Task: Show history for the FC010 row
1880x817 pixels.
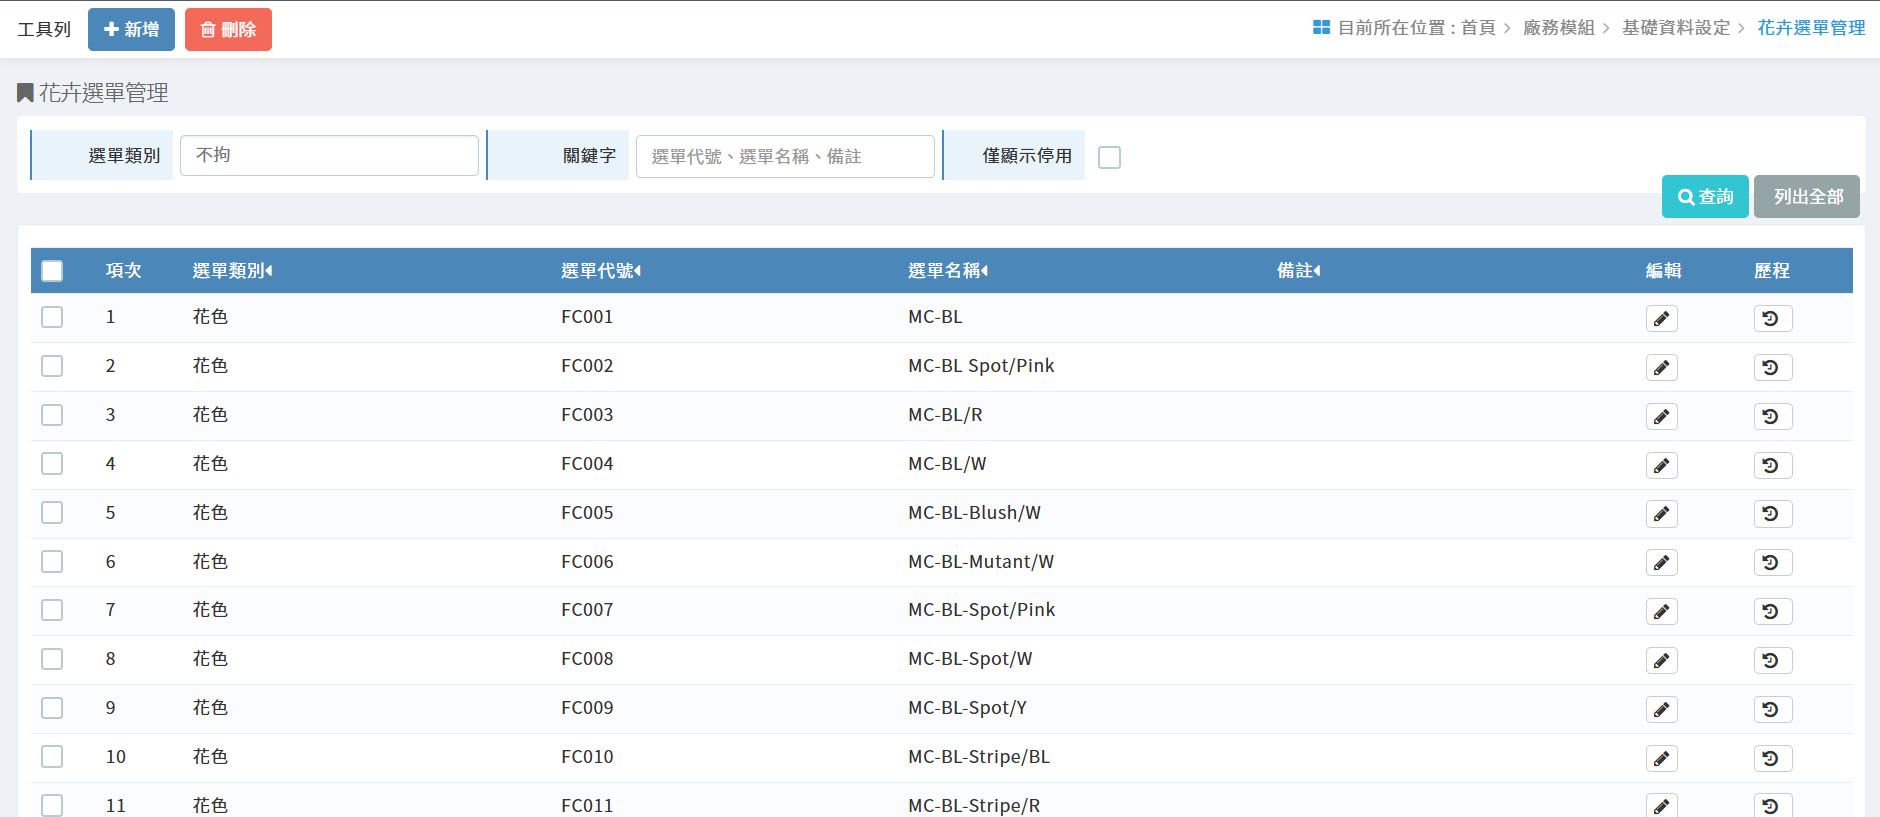Action: (x=1772, y=759)
